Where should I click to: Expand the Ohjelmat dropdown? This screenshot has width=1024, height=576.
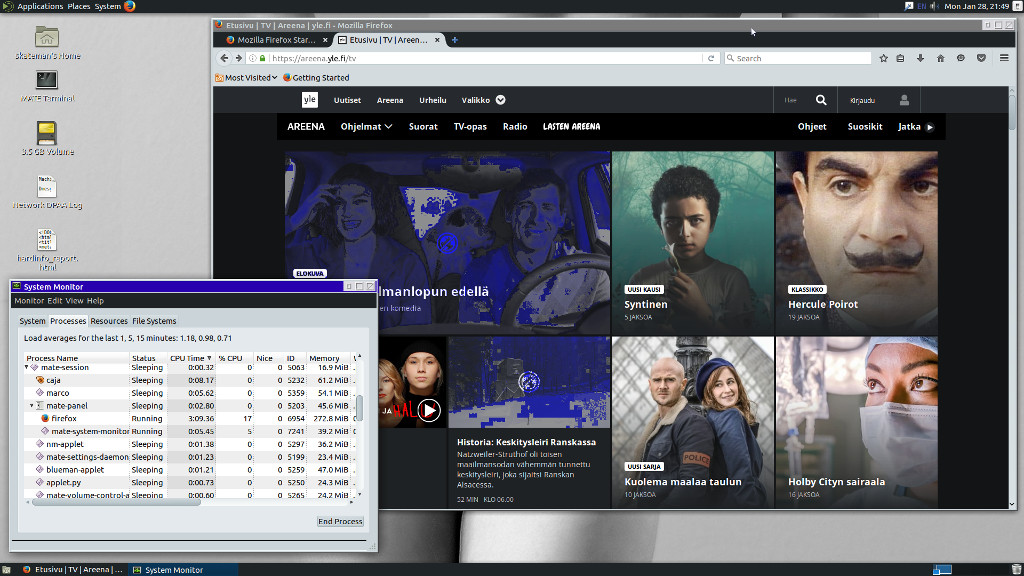point(366,127)
